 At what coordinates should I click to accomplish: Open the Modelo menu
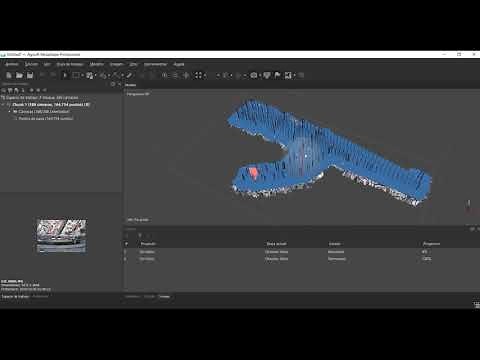[97, 64]
